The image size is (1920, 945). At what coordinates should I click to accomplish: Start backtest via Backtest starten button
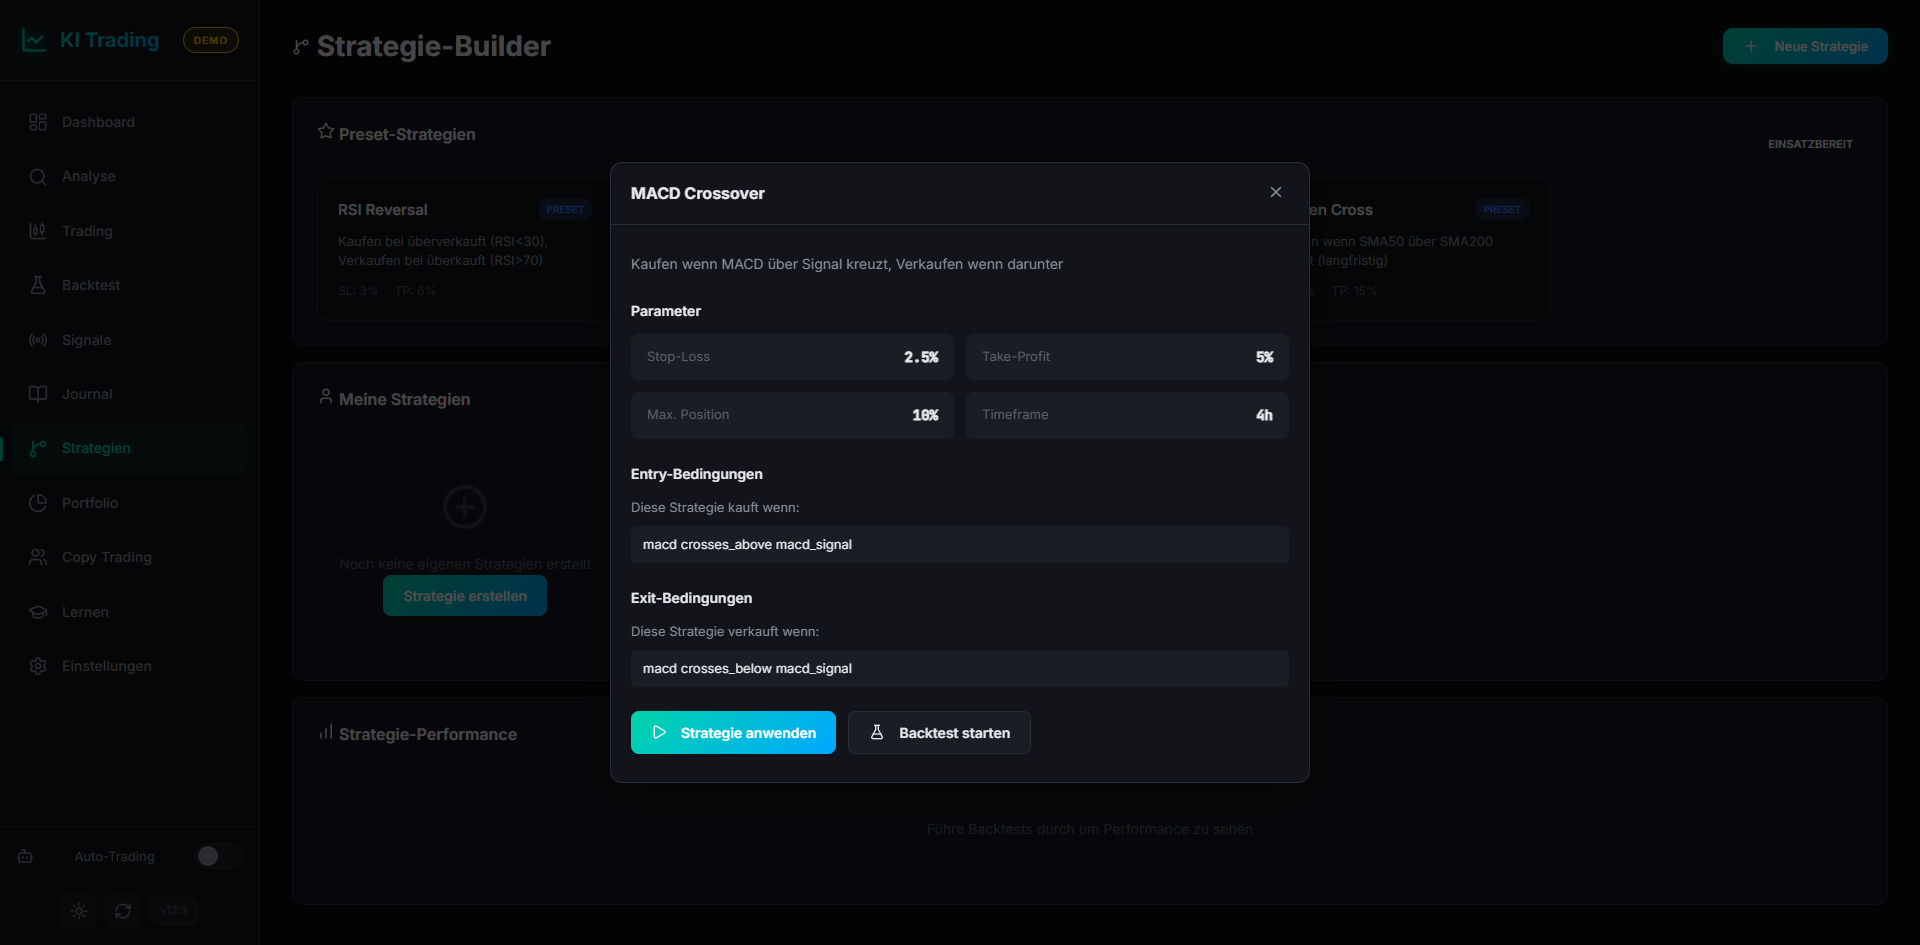939,733
